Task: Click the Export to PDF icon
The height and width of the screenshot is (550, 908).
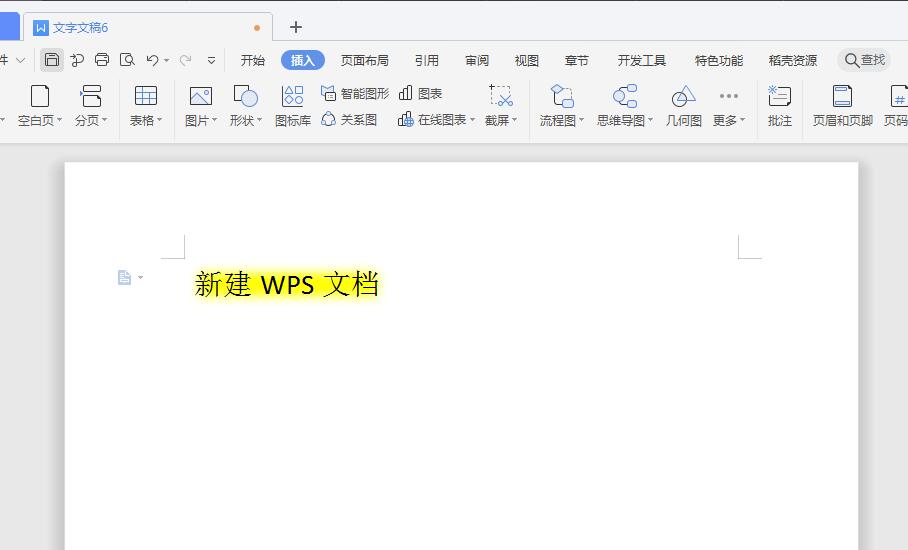Action: pyautogui.click(x=77, y=60)
